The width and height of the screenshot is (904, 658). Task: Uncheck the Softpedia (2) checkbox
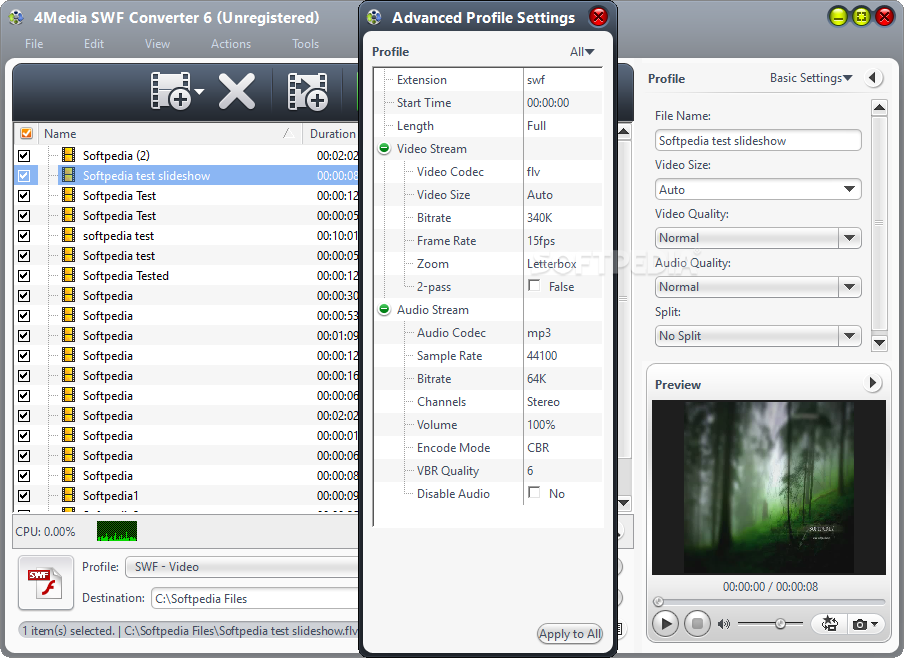tap(24, 156)
